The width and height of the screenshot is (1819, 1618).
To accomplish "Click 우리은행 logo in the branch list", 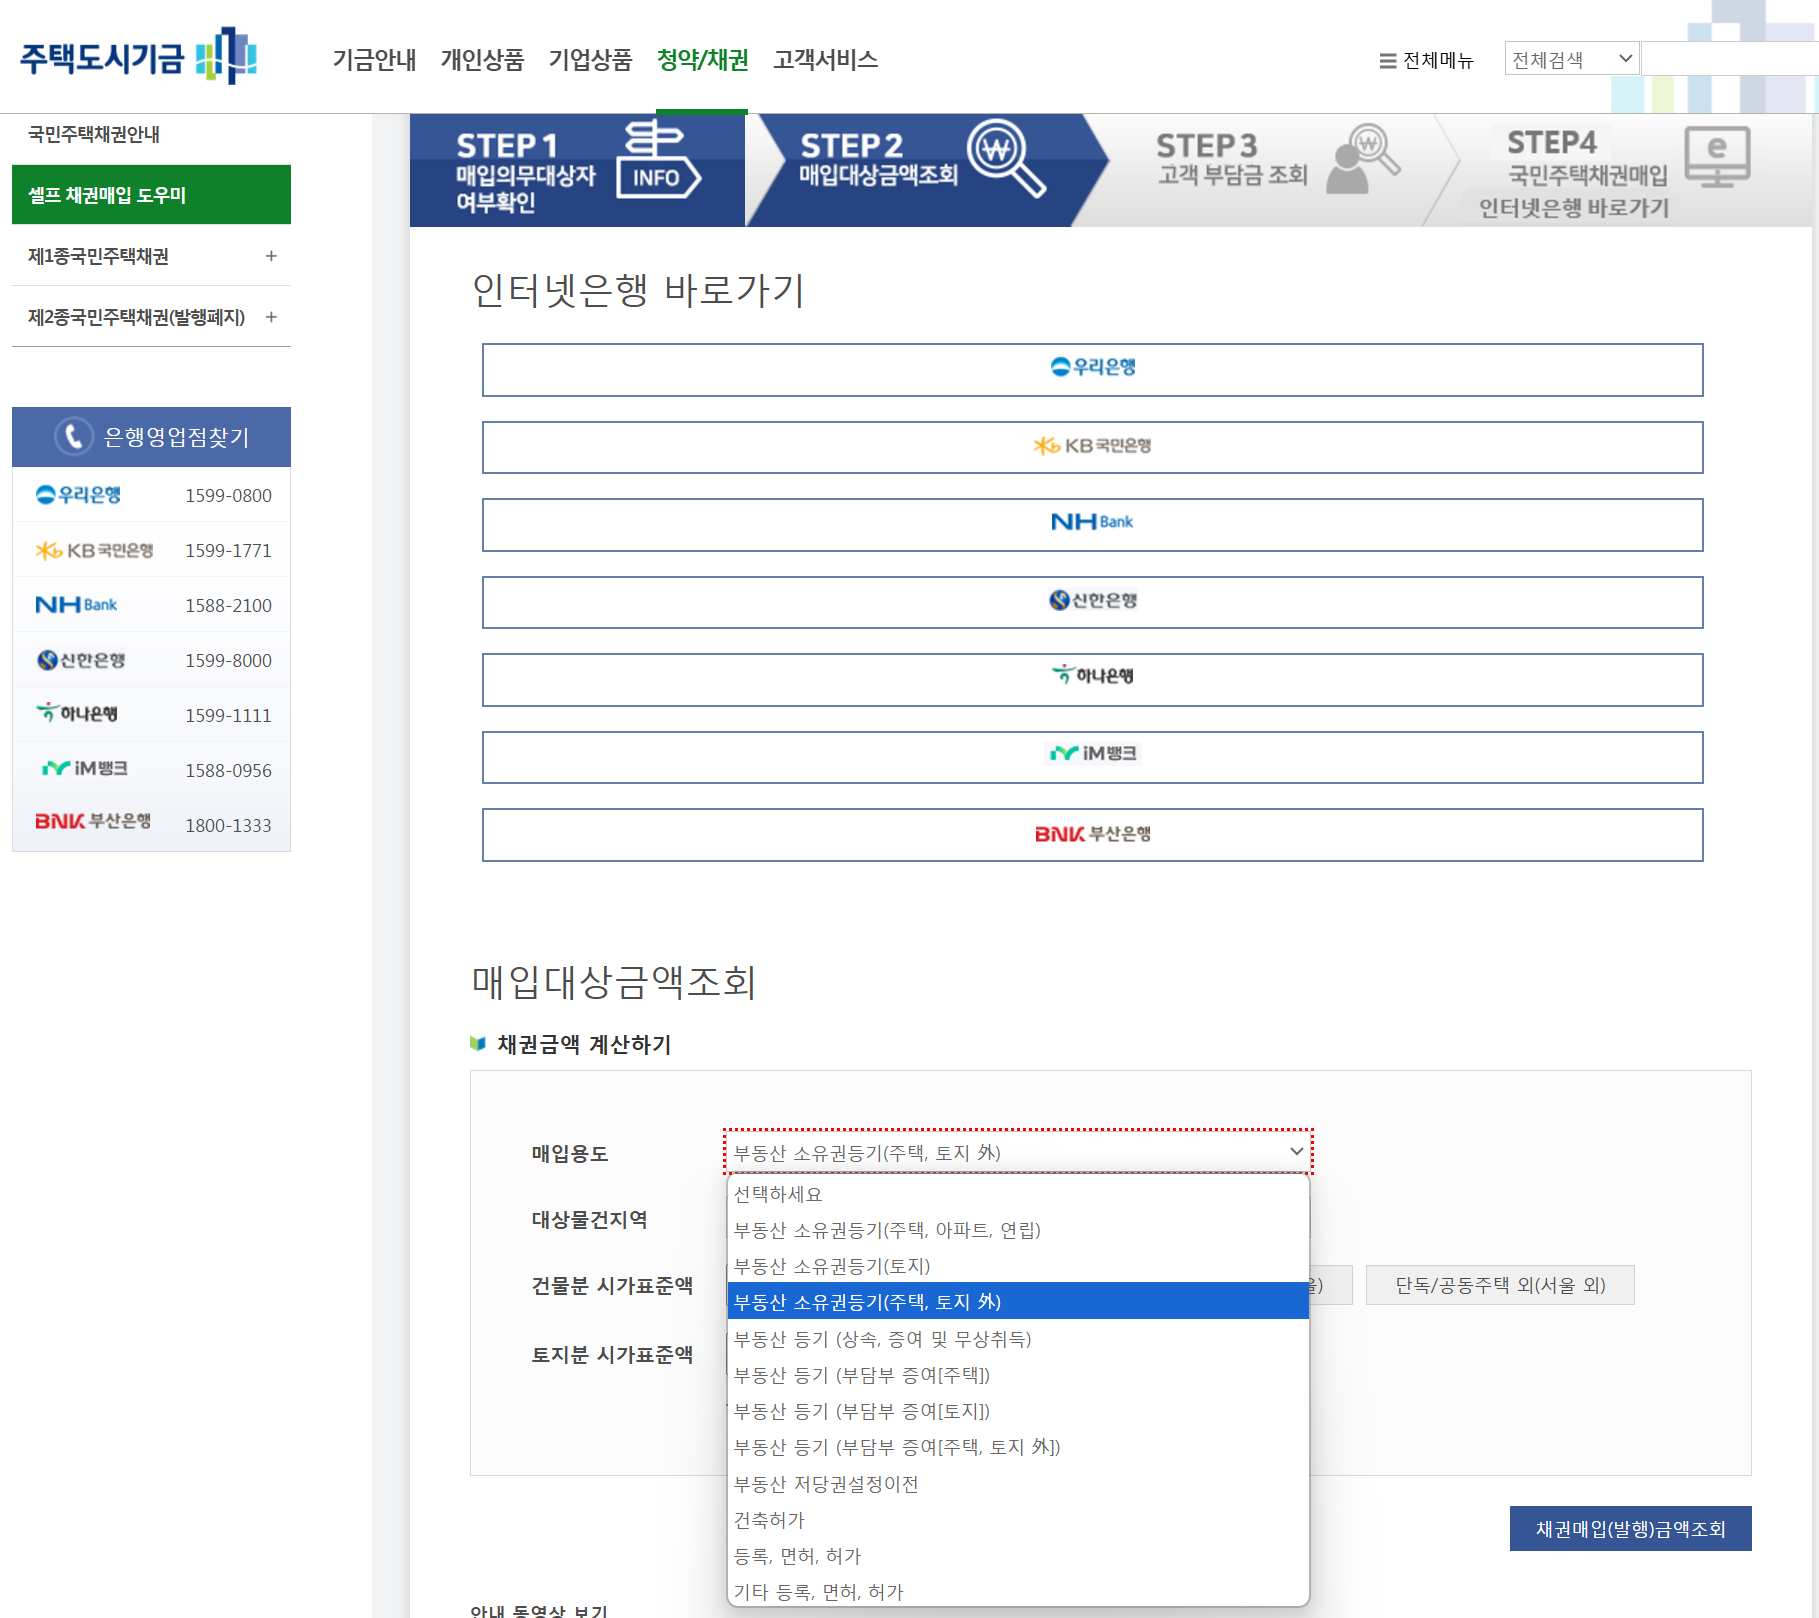I will (x=78, y=495).
